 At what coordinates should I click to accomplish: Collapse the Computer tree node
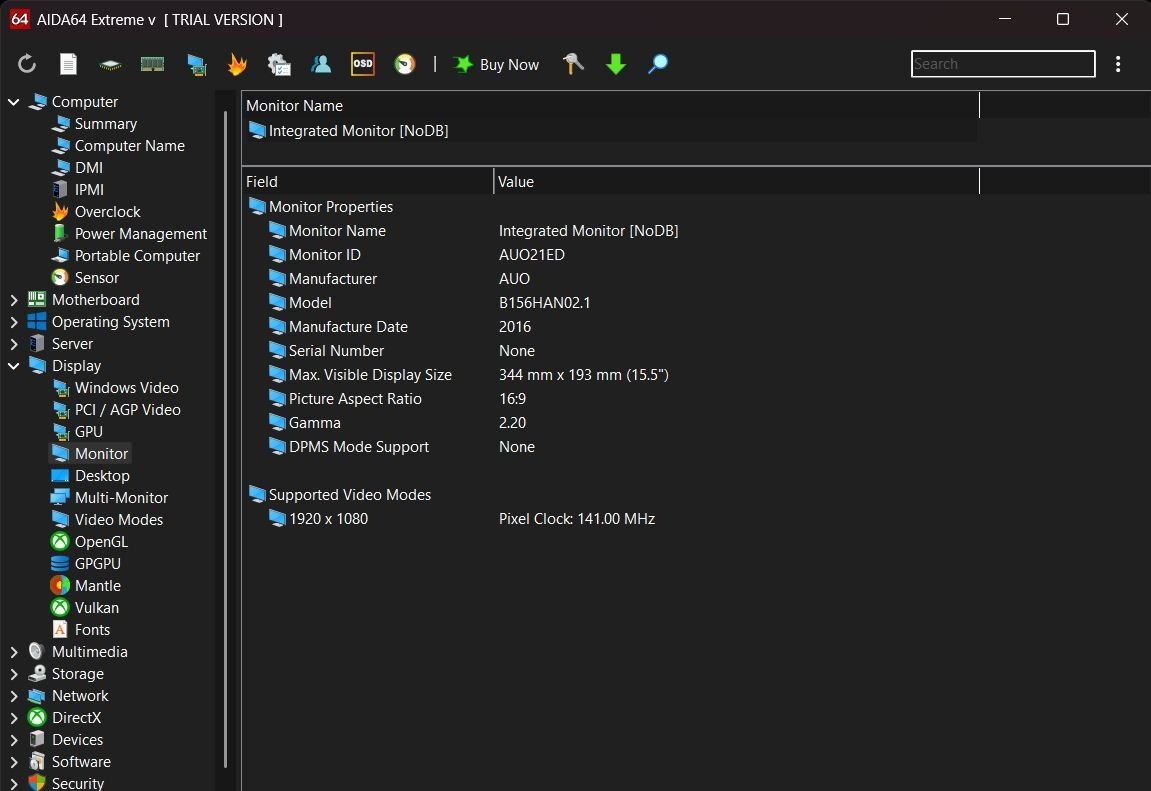pos(13,102)
